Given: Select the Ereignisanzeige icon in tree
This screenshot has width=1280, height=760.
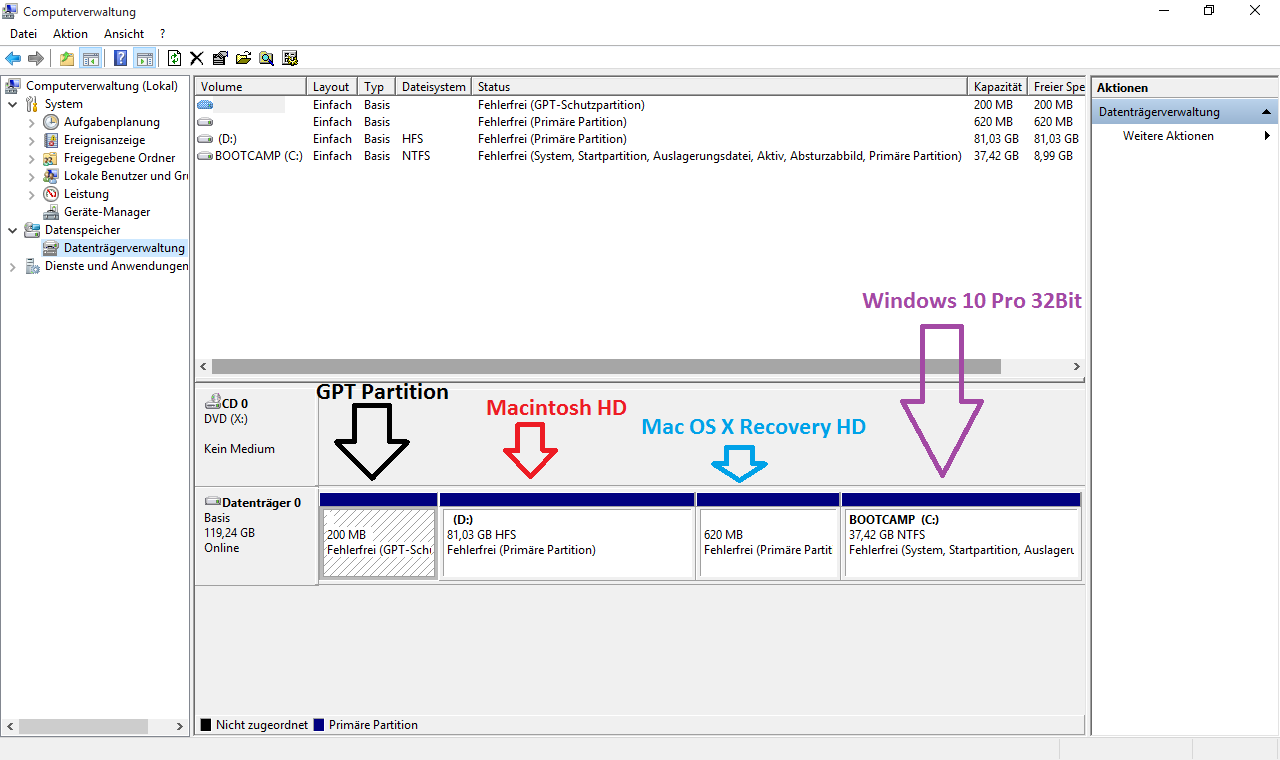Looking at the screenshot, I should (51, 140).
